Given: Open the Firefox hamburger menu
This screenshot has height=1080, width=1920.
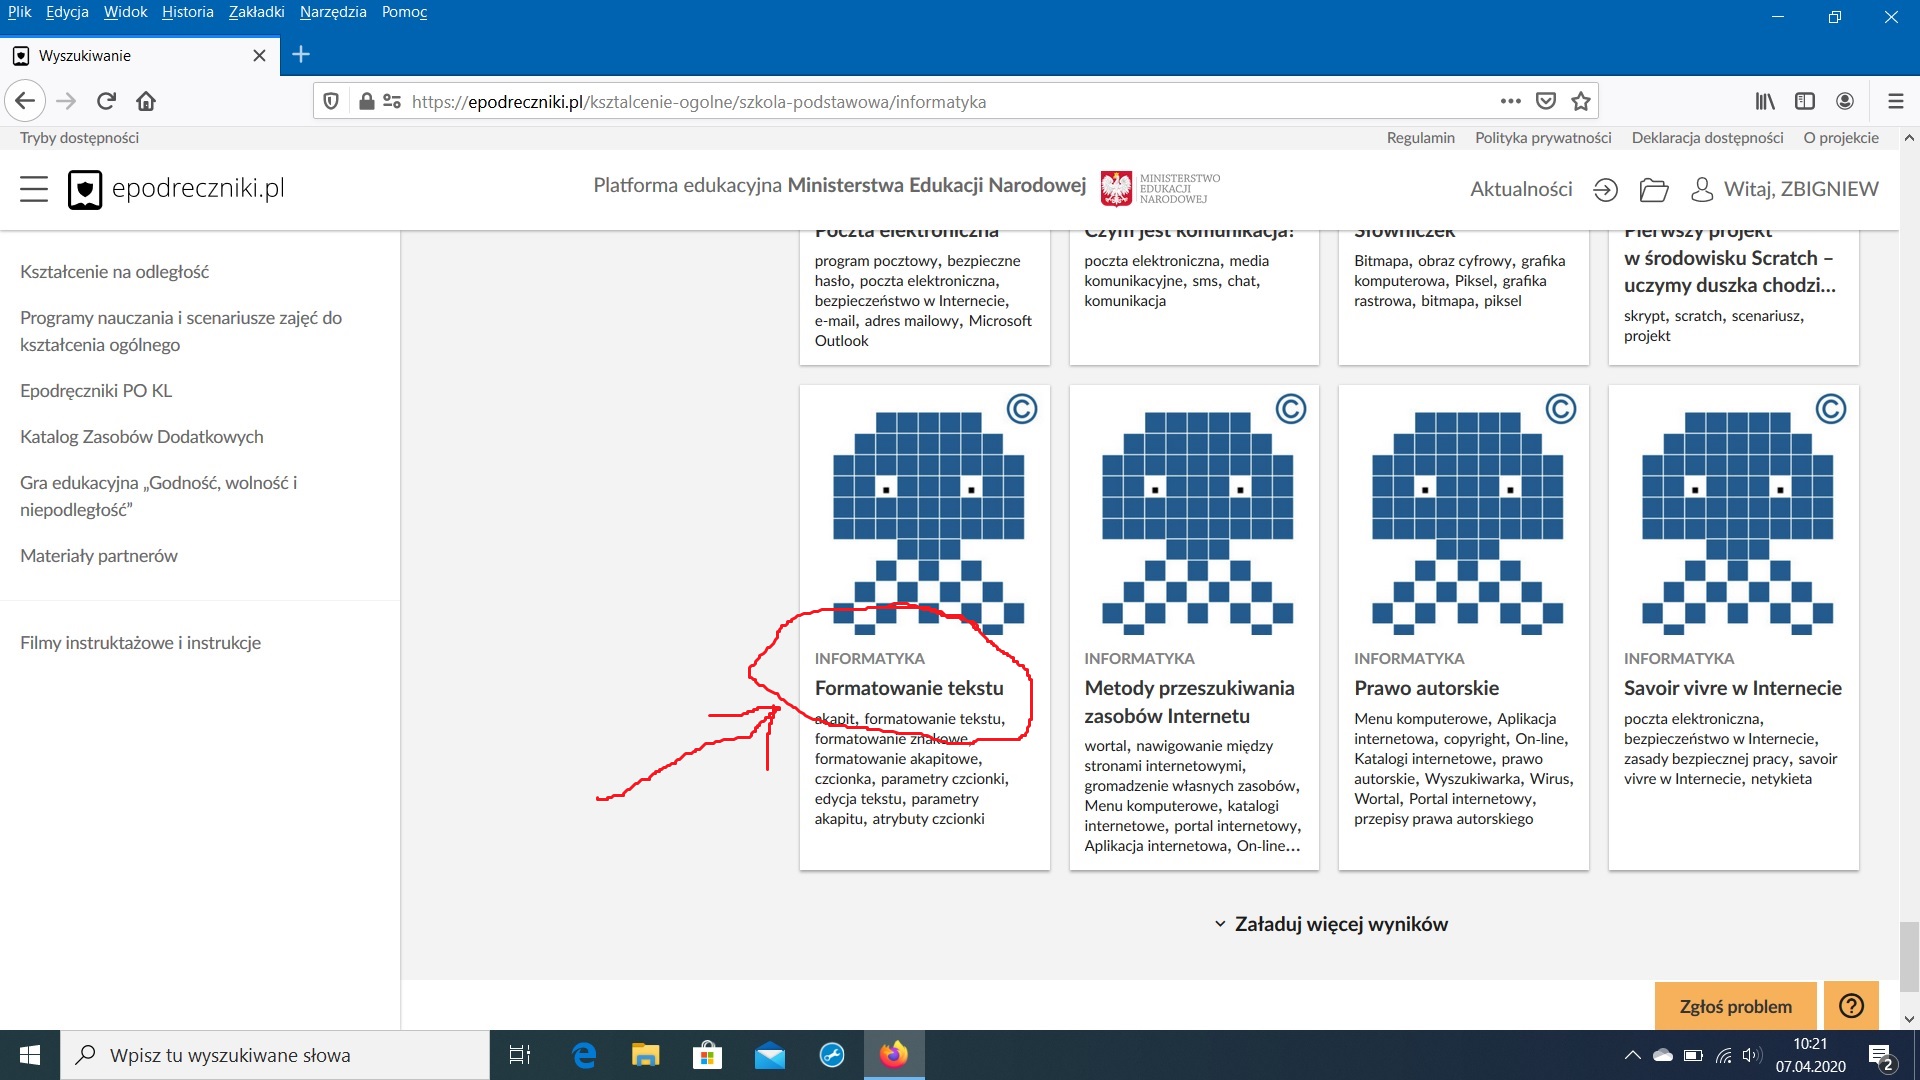Looking at the screenshot, I should coord(1895,101).
